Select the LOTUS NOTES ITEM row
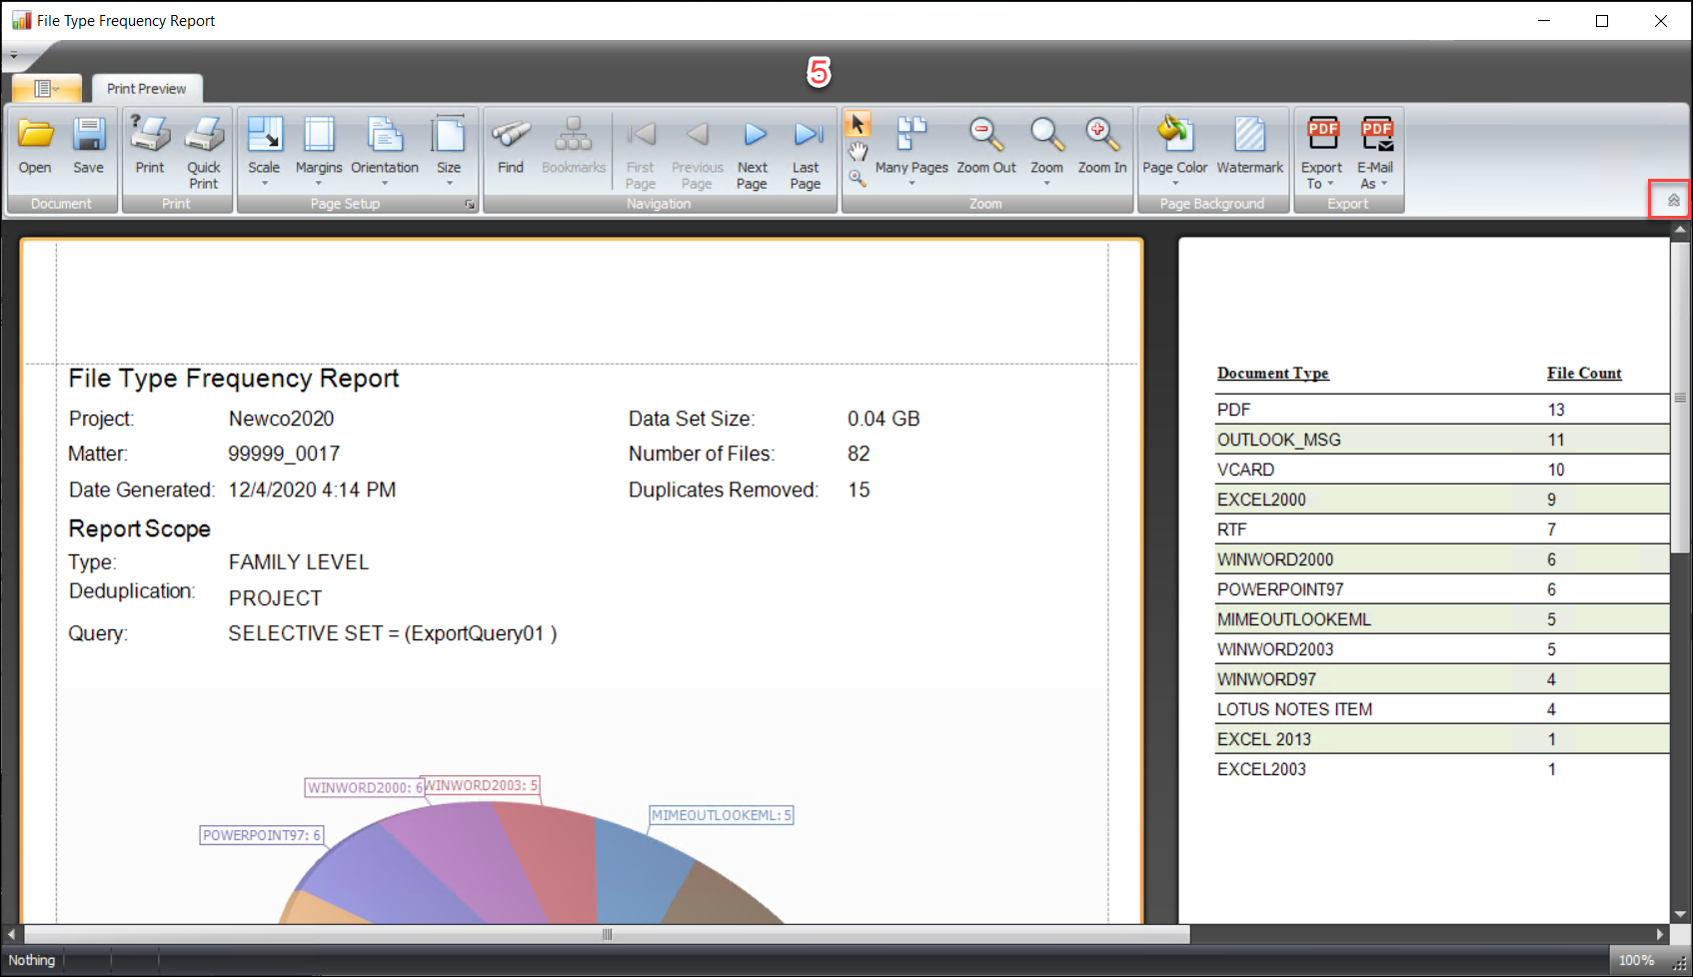 click(x=1442, y=709)
